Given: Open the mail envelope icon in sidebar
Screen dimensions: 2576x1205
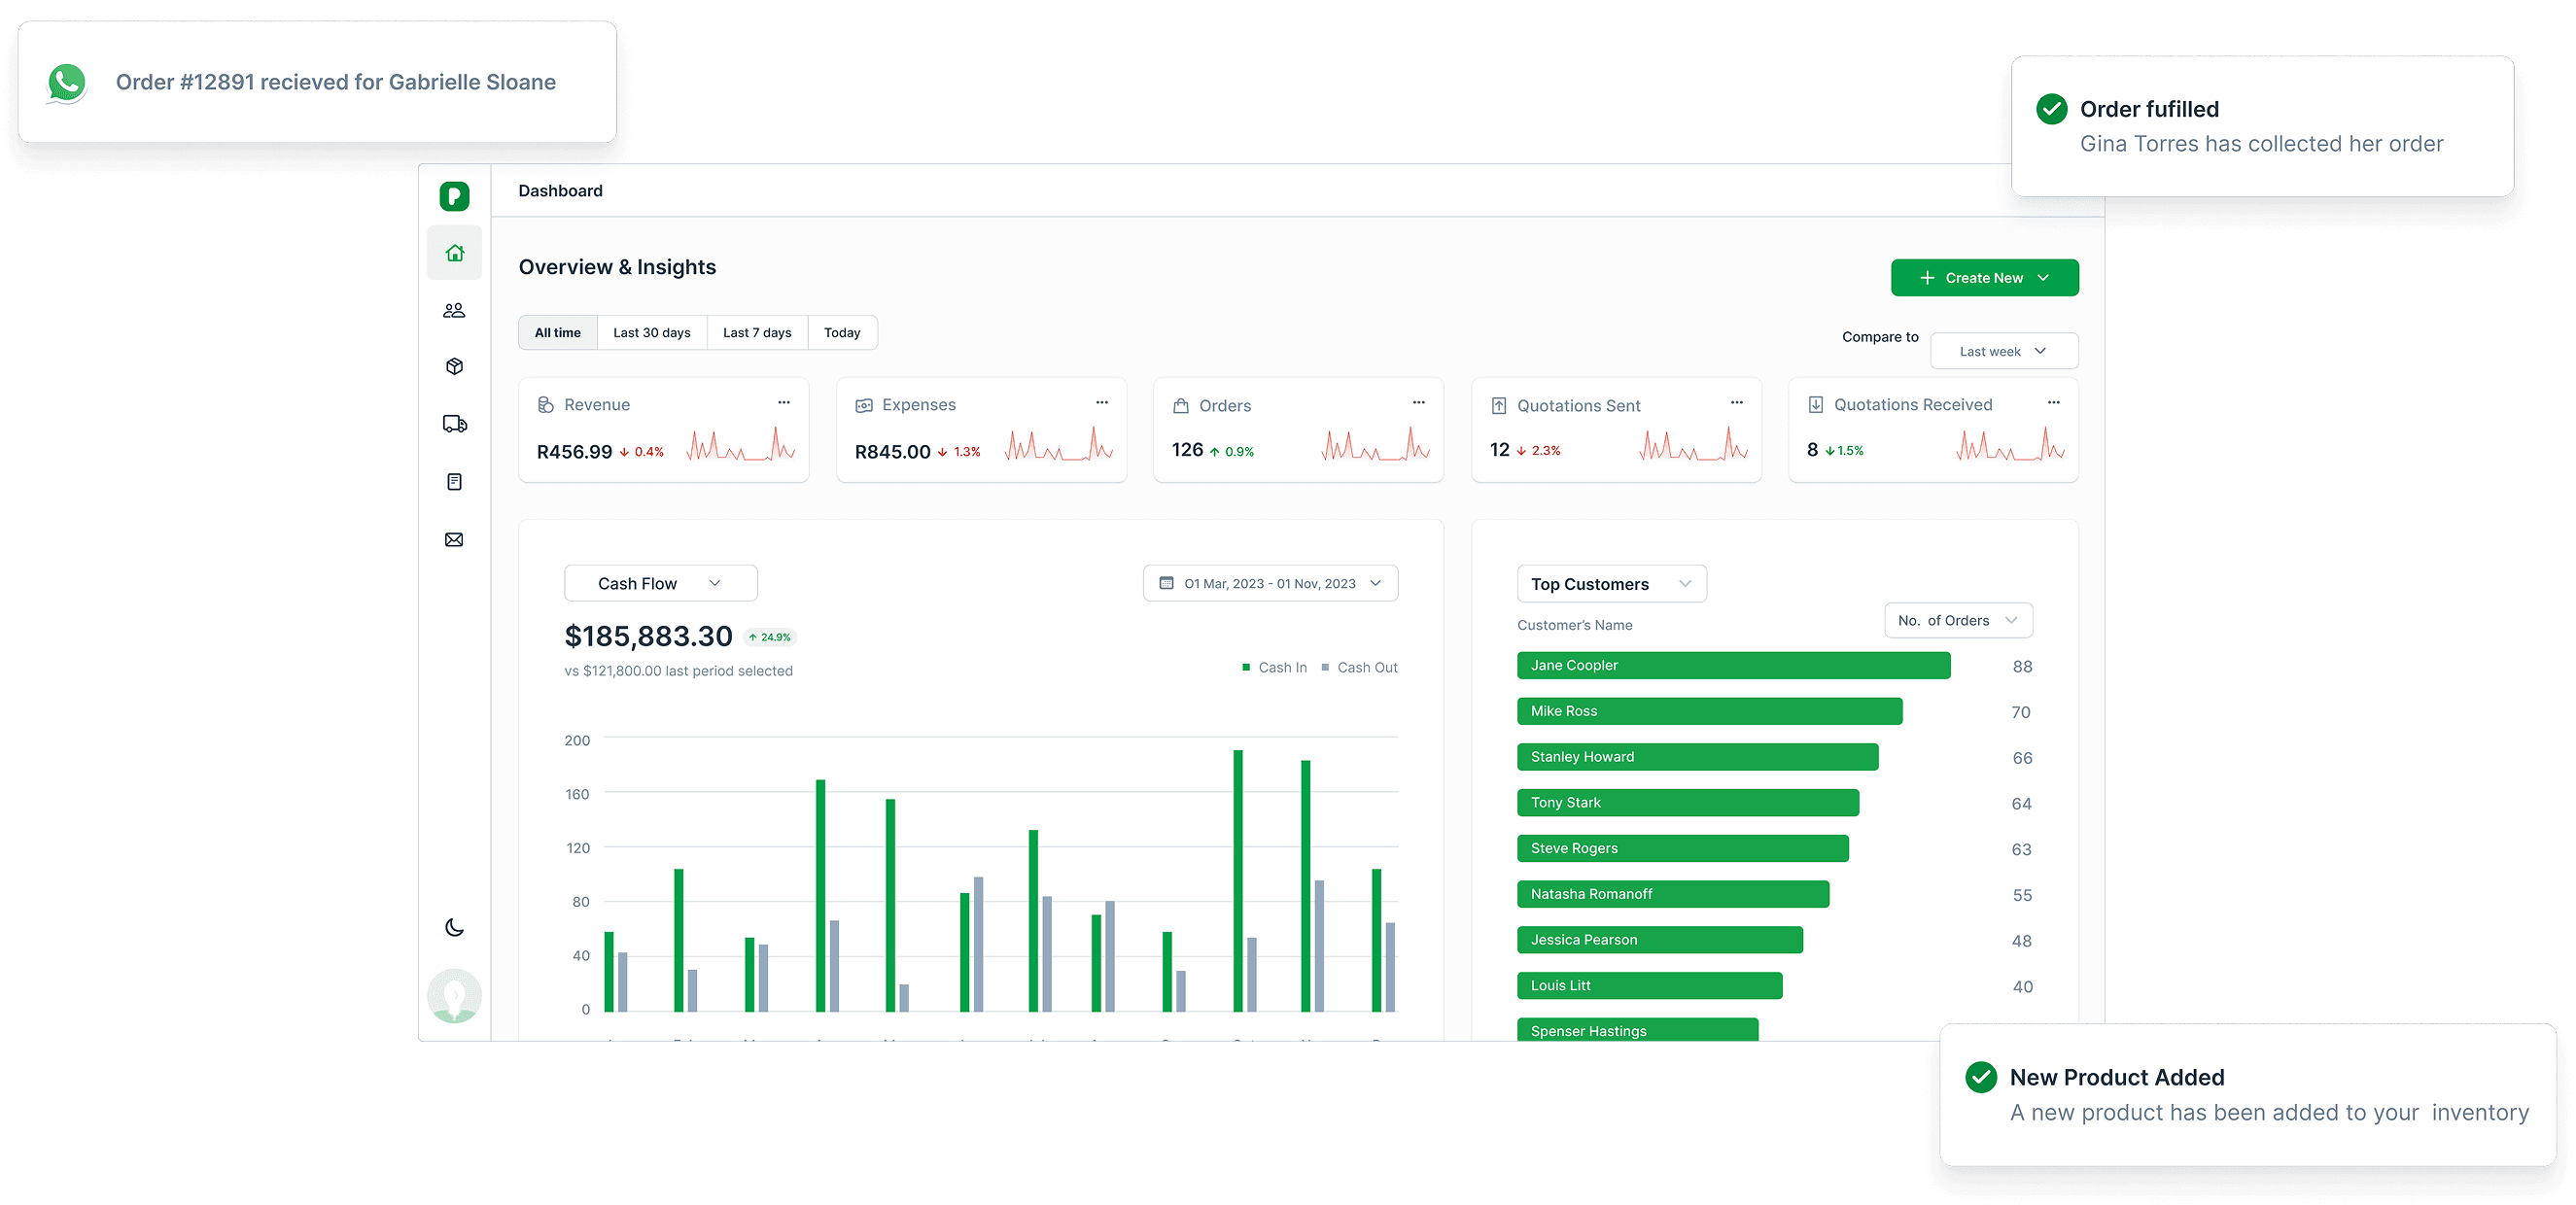Looking at the screenshot, I should coord(455,540).
